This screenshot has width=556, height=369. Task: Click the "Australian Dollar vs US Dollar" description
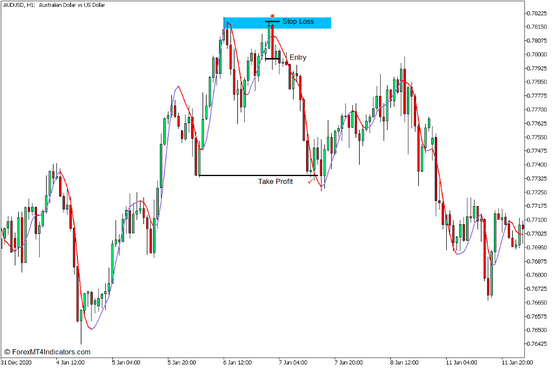72,5
